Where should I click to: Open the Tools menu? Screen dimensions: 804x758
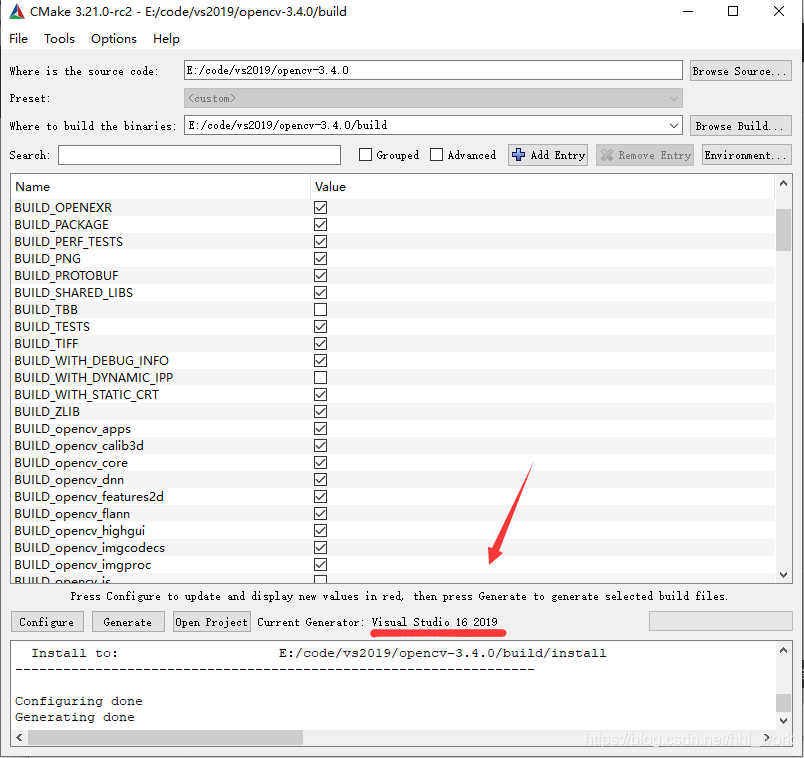click(x=59, y=38)
